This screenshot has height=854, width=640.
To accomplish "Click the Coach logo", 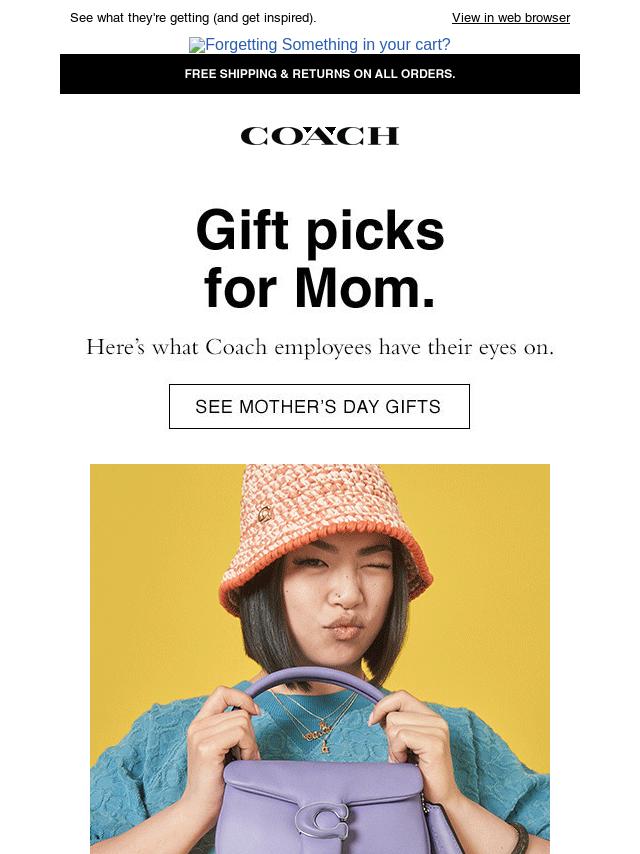I will [x=320, y=136].
